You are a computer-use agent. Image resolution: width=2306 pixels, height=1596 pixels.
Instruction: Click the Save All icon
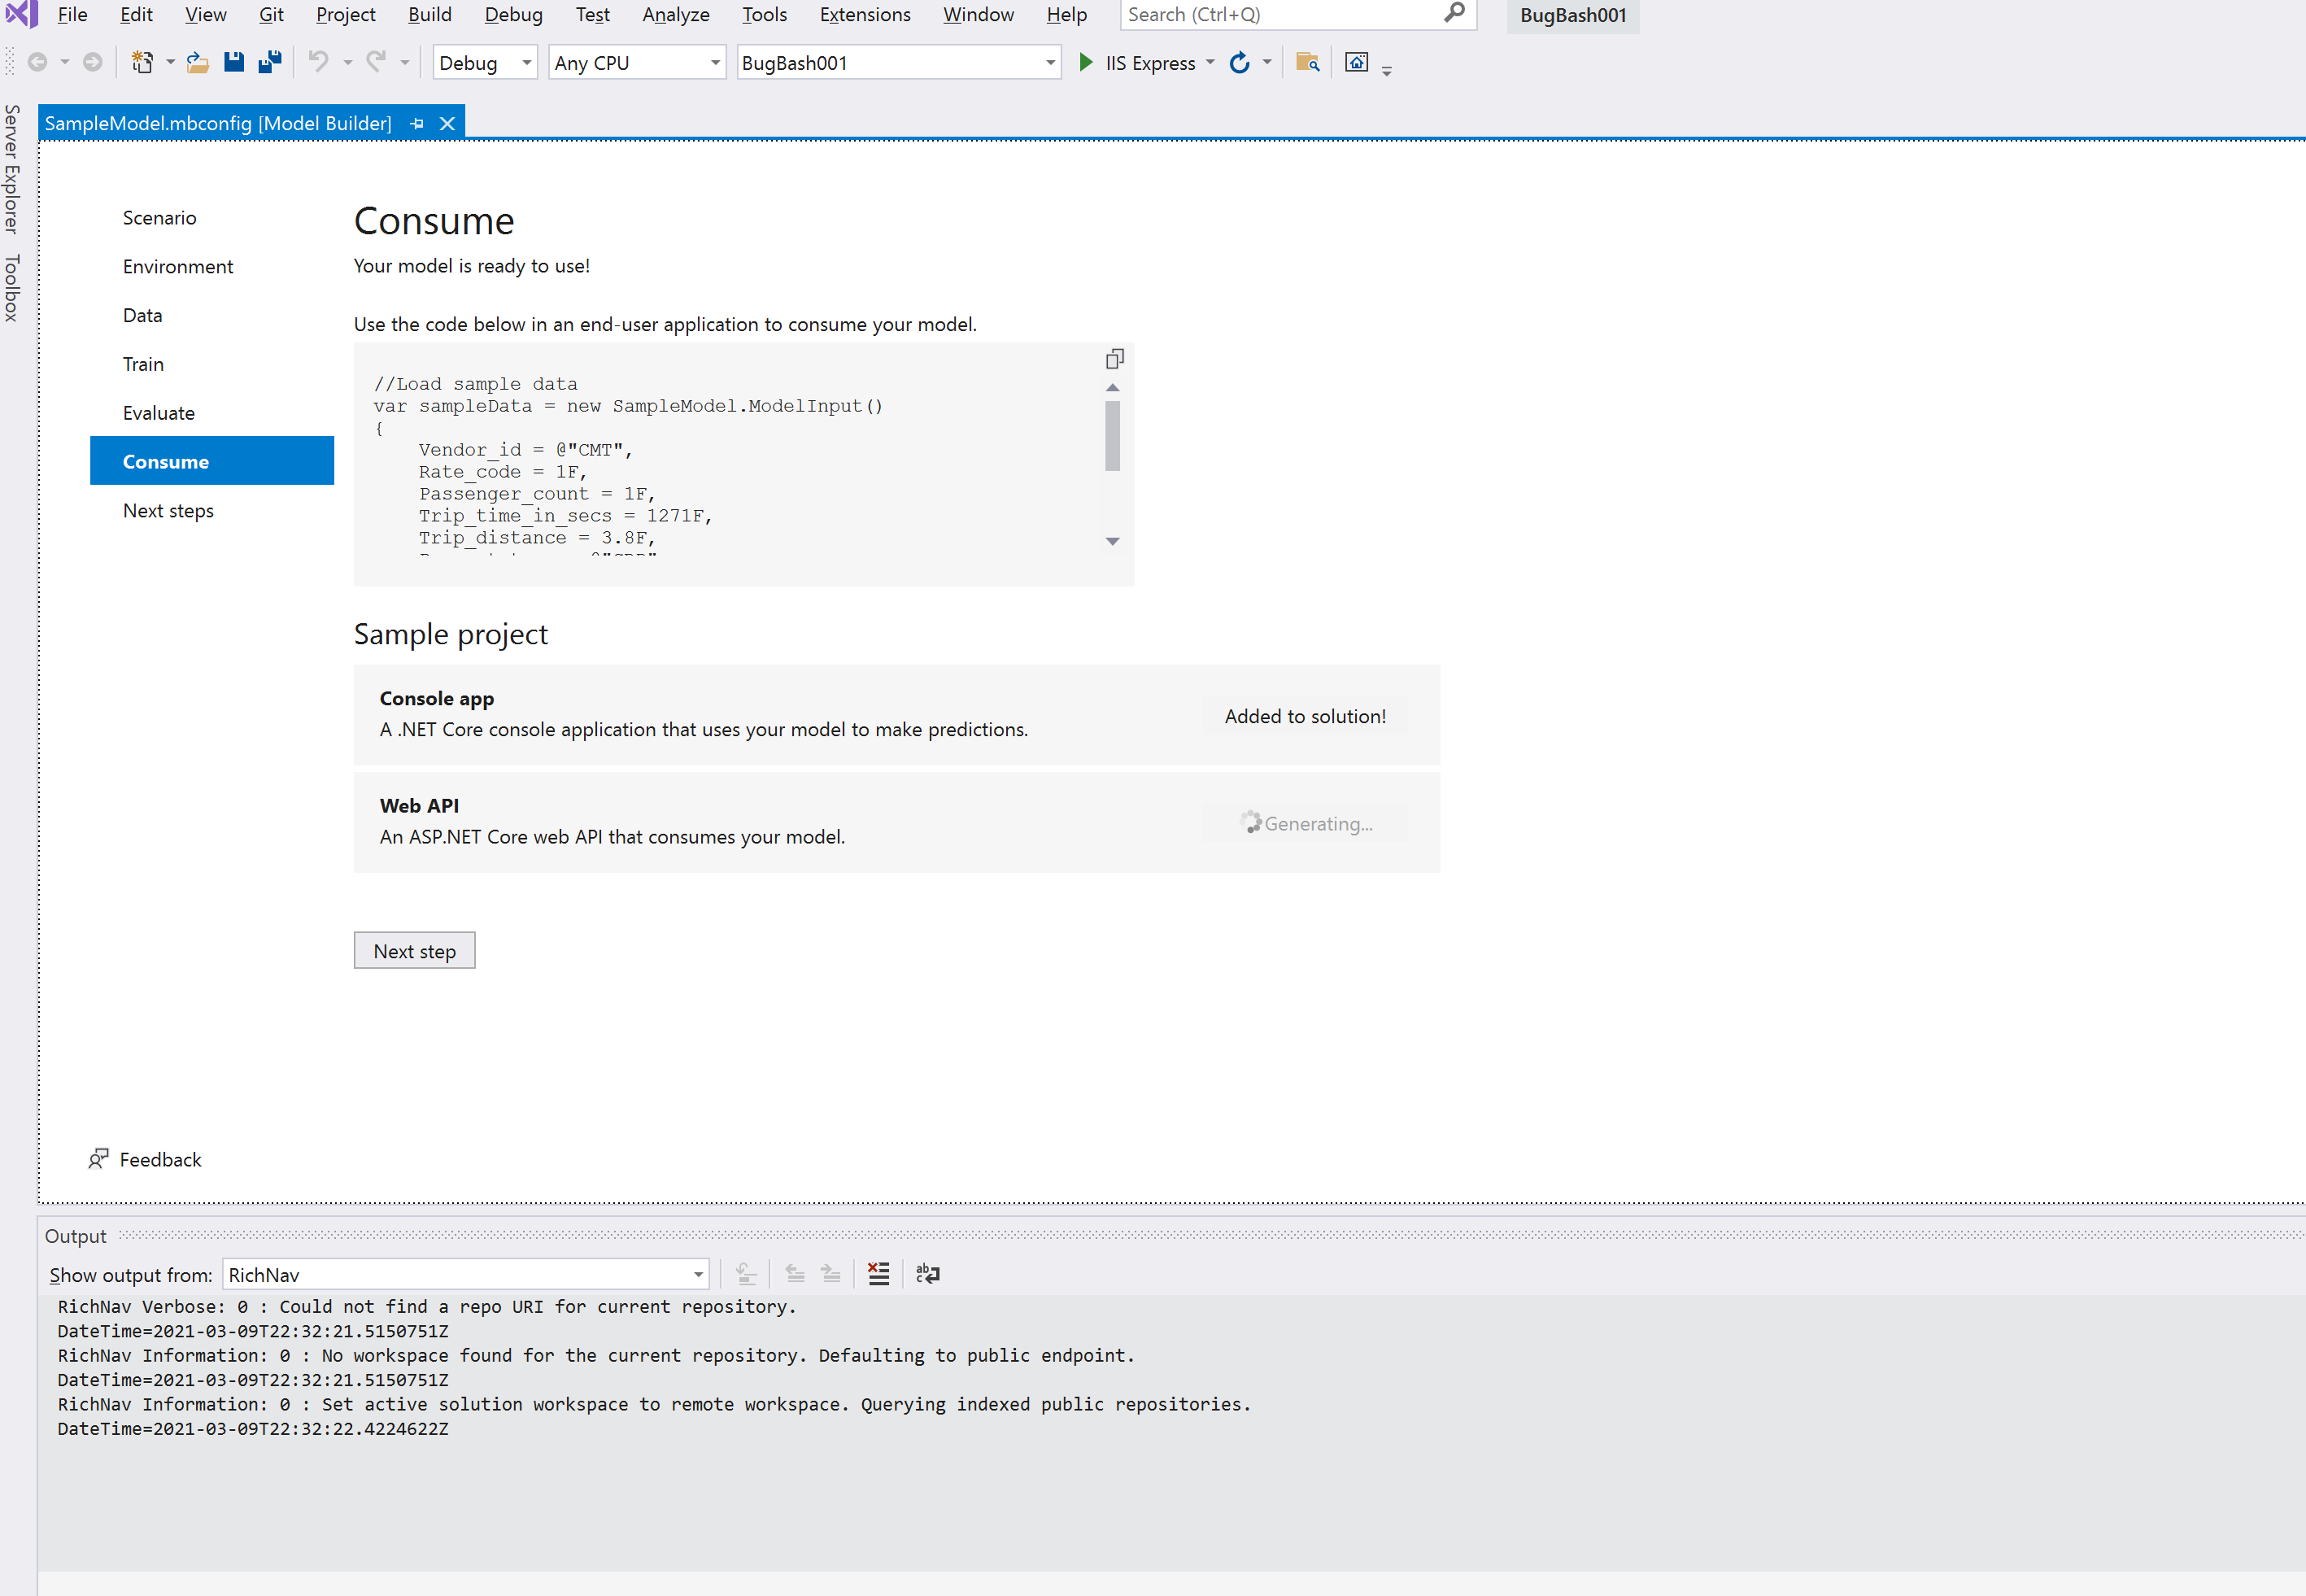[x=269, y=62]
